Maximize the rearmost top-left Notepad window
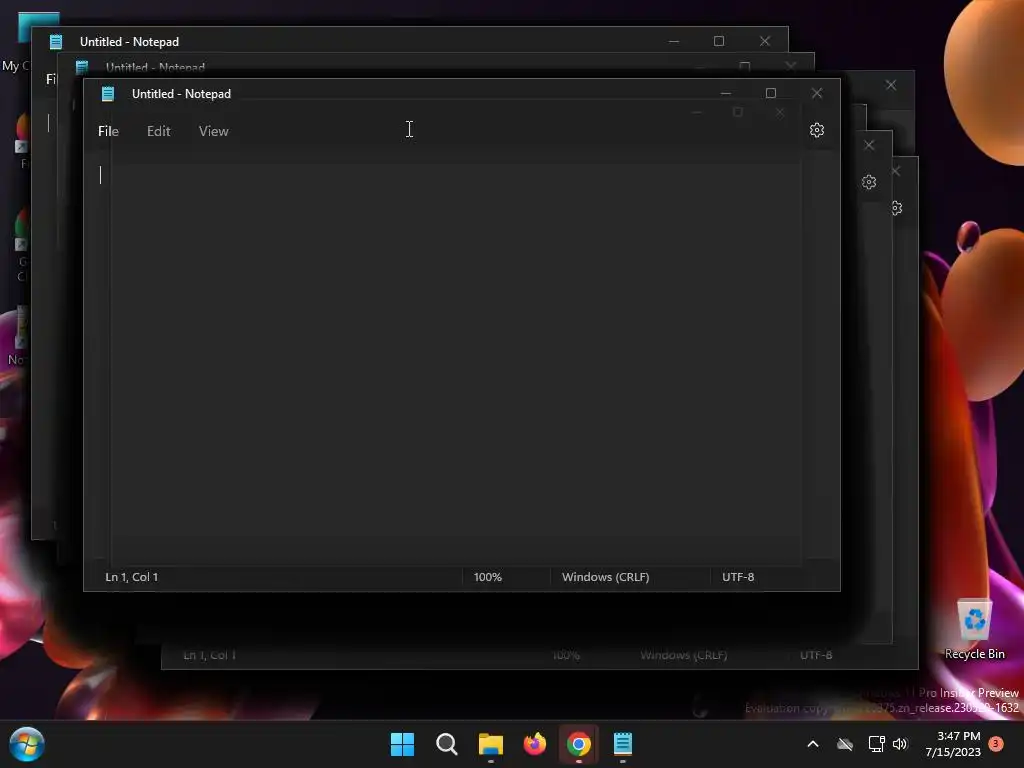Screen dimensions: 1024x768 pos(719,41)
